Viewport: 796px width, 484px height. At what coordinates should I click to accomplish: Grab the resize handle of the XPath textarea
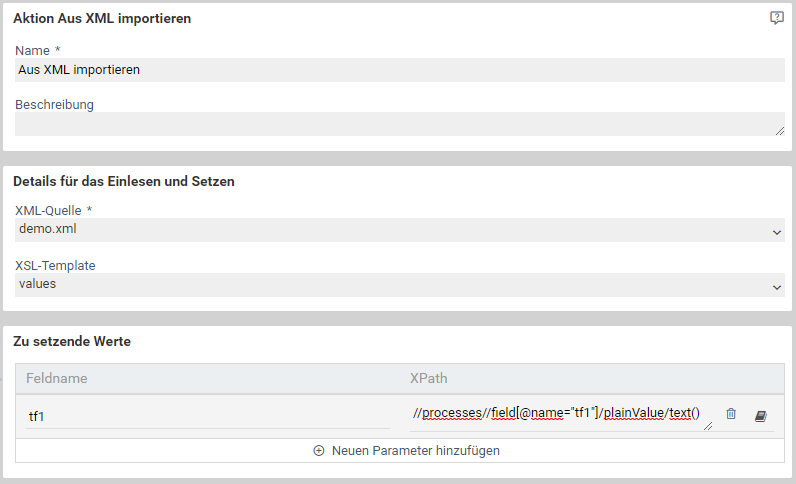(708, 426)
